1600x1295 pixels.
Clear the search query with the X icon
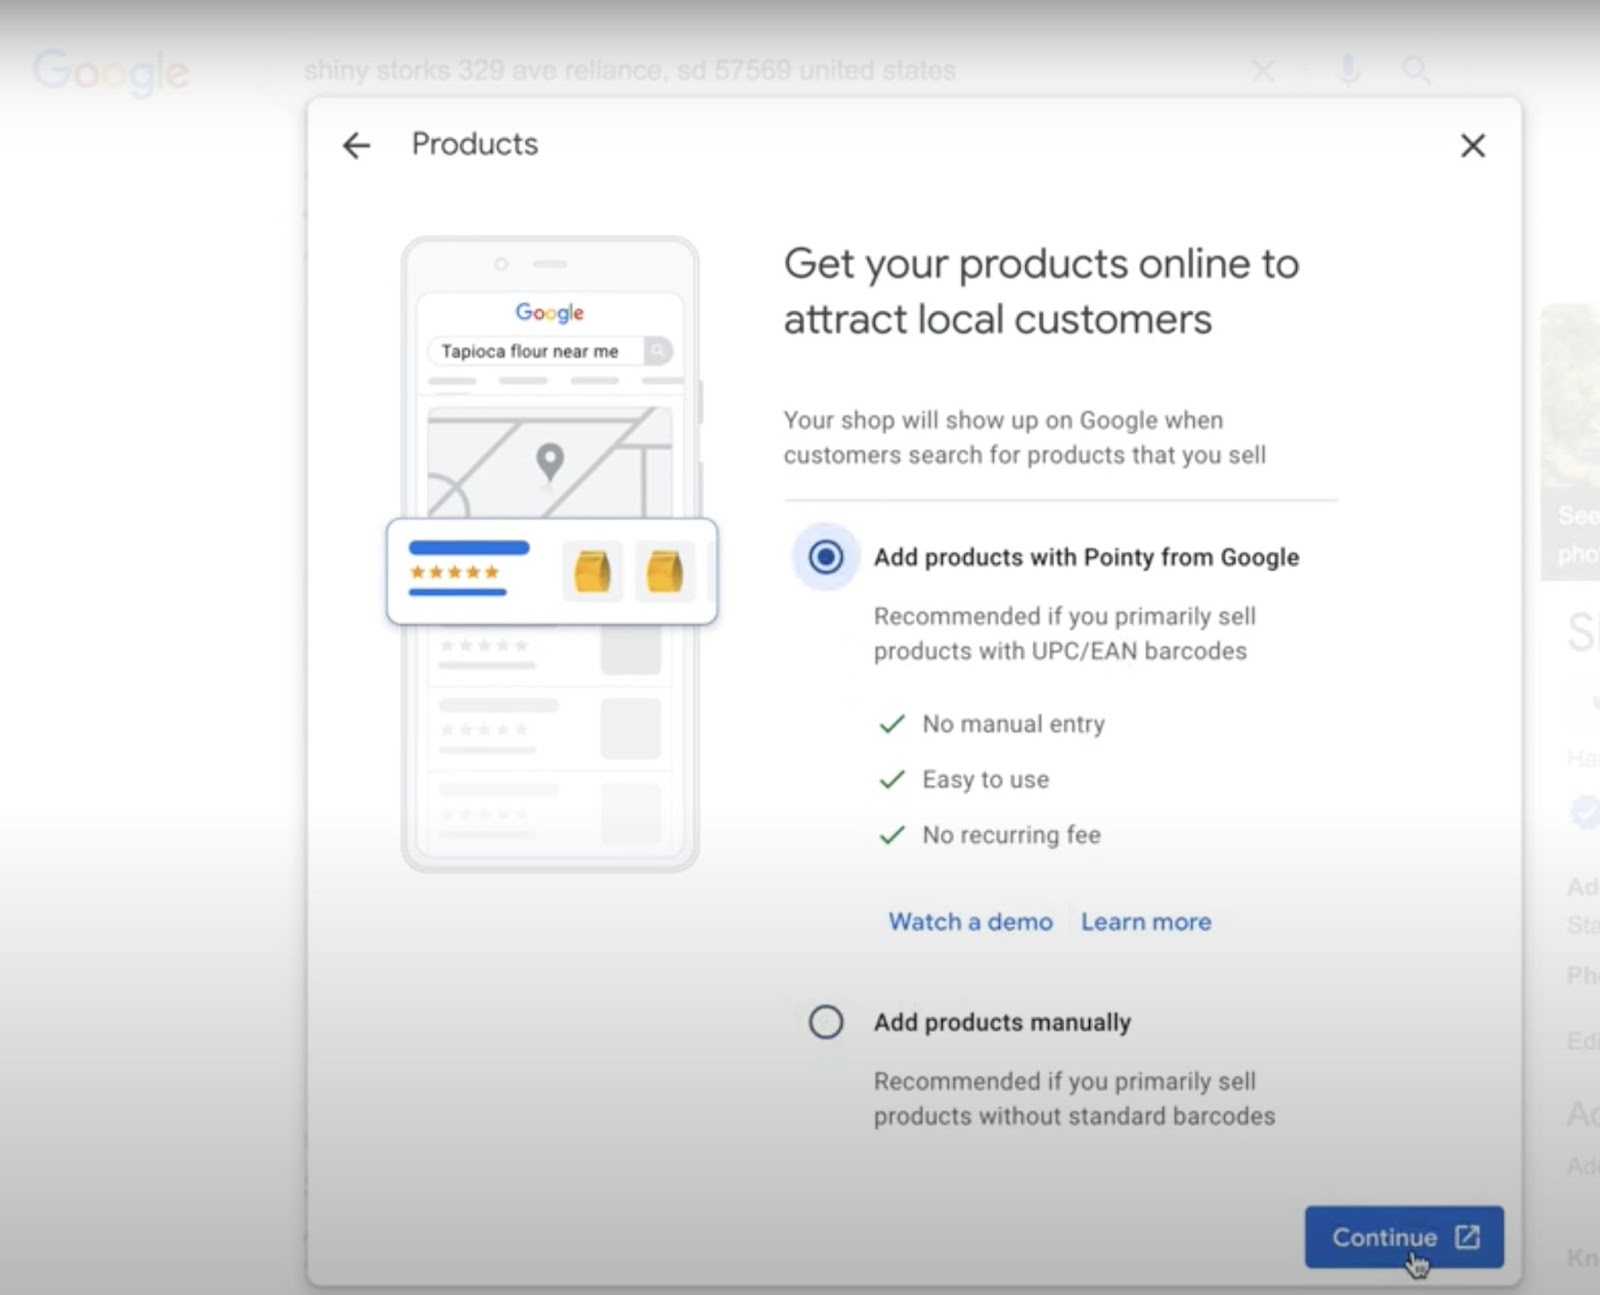pos(1263,70)
